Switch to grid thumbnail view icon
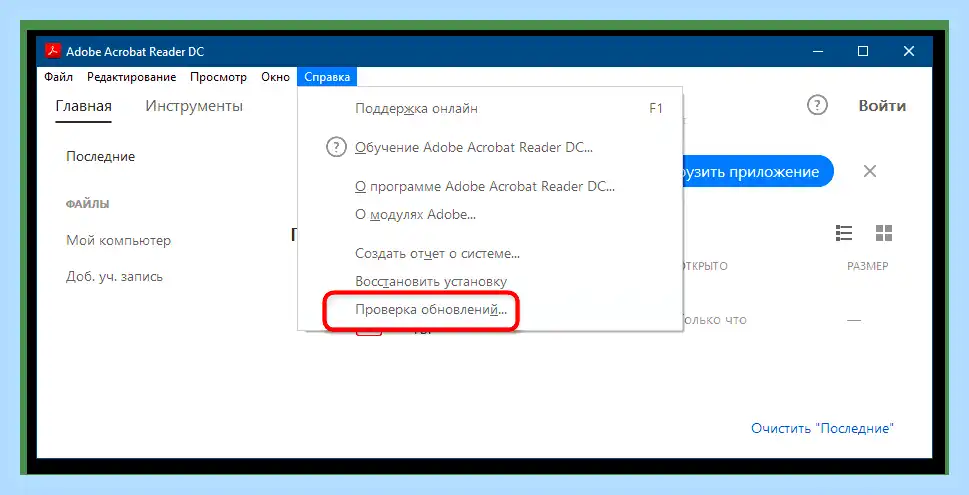Viewport: 969px width, 495px height. click(x=884, y=233)
